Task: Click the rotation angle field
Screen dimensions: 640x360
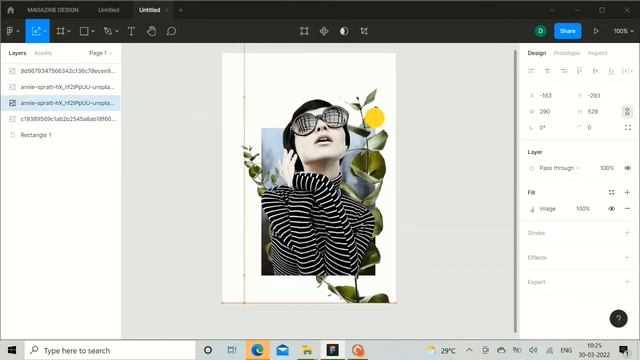Action: [547, 128]
